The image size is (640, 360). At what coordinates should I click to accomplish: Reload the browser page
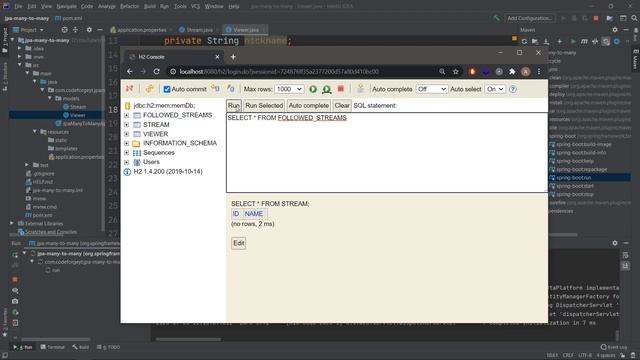157,71
